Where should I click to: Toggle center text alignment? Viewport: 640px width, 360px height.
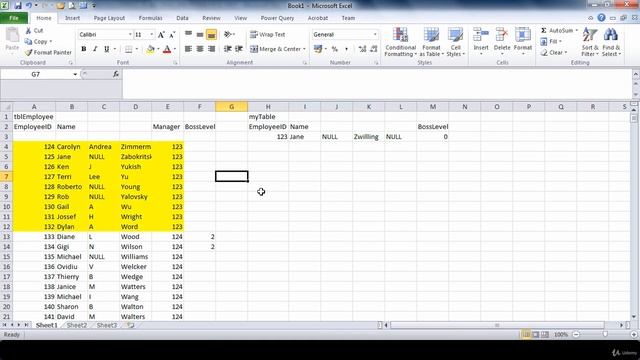click(x=200, y=49)
